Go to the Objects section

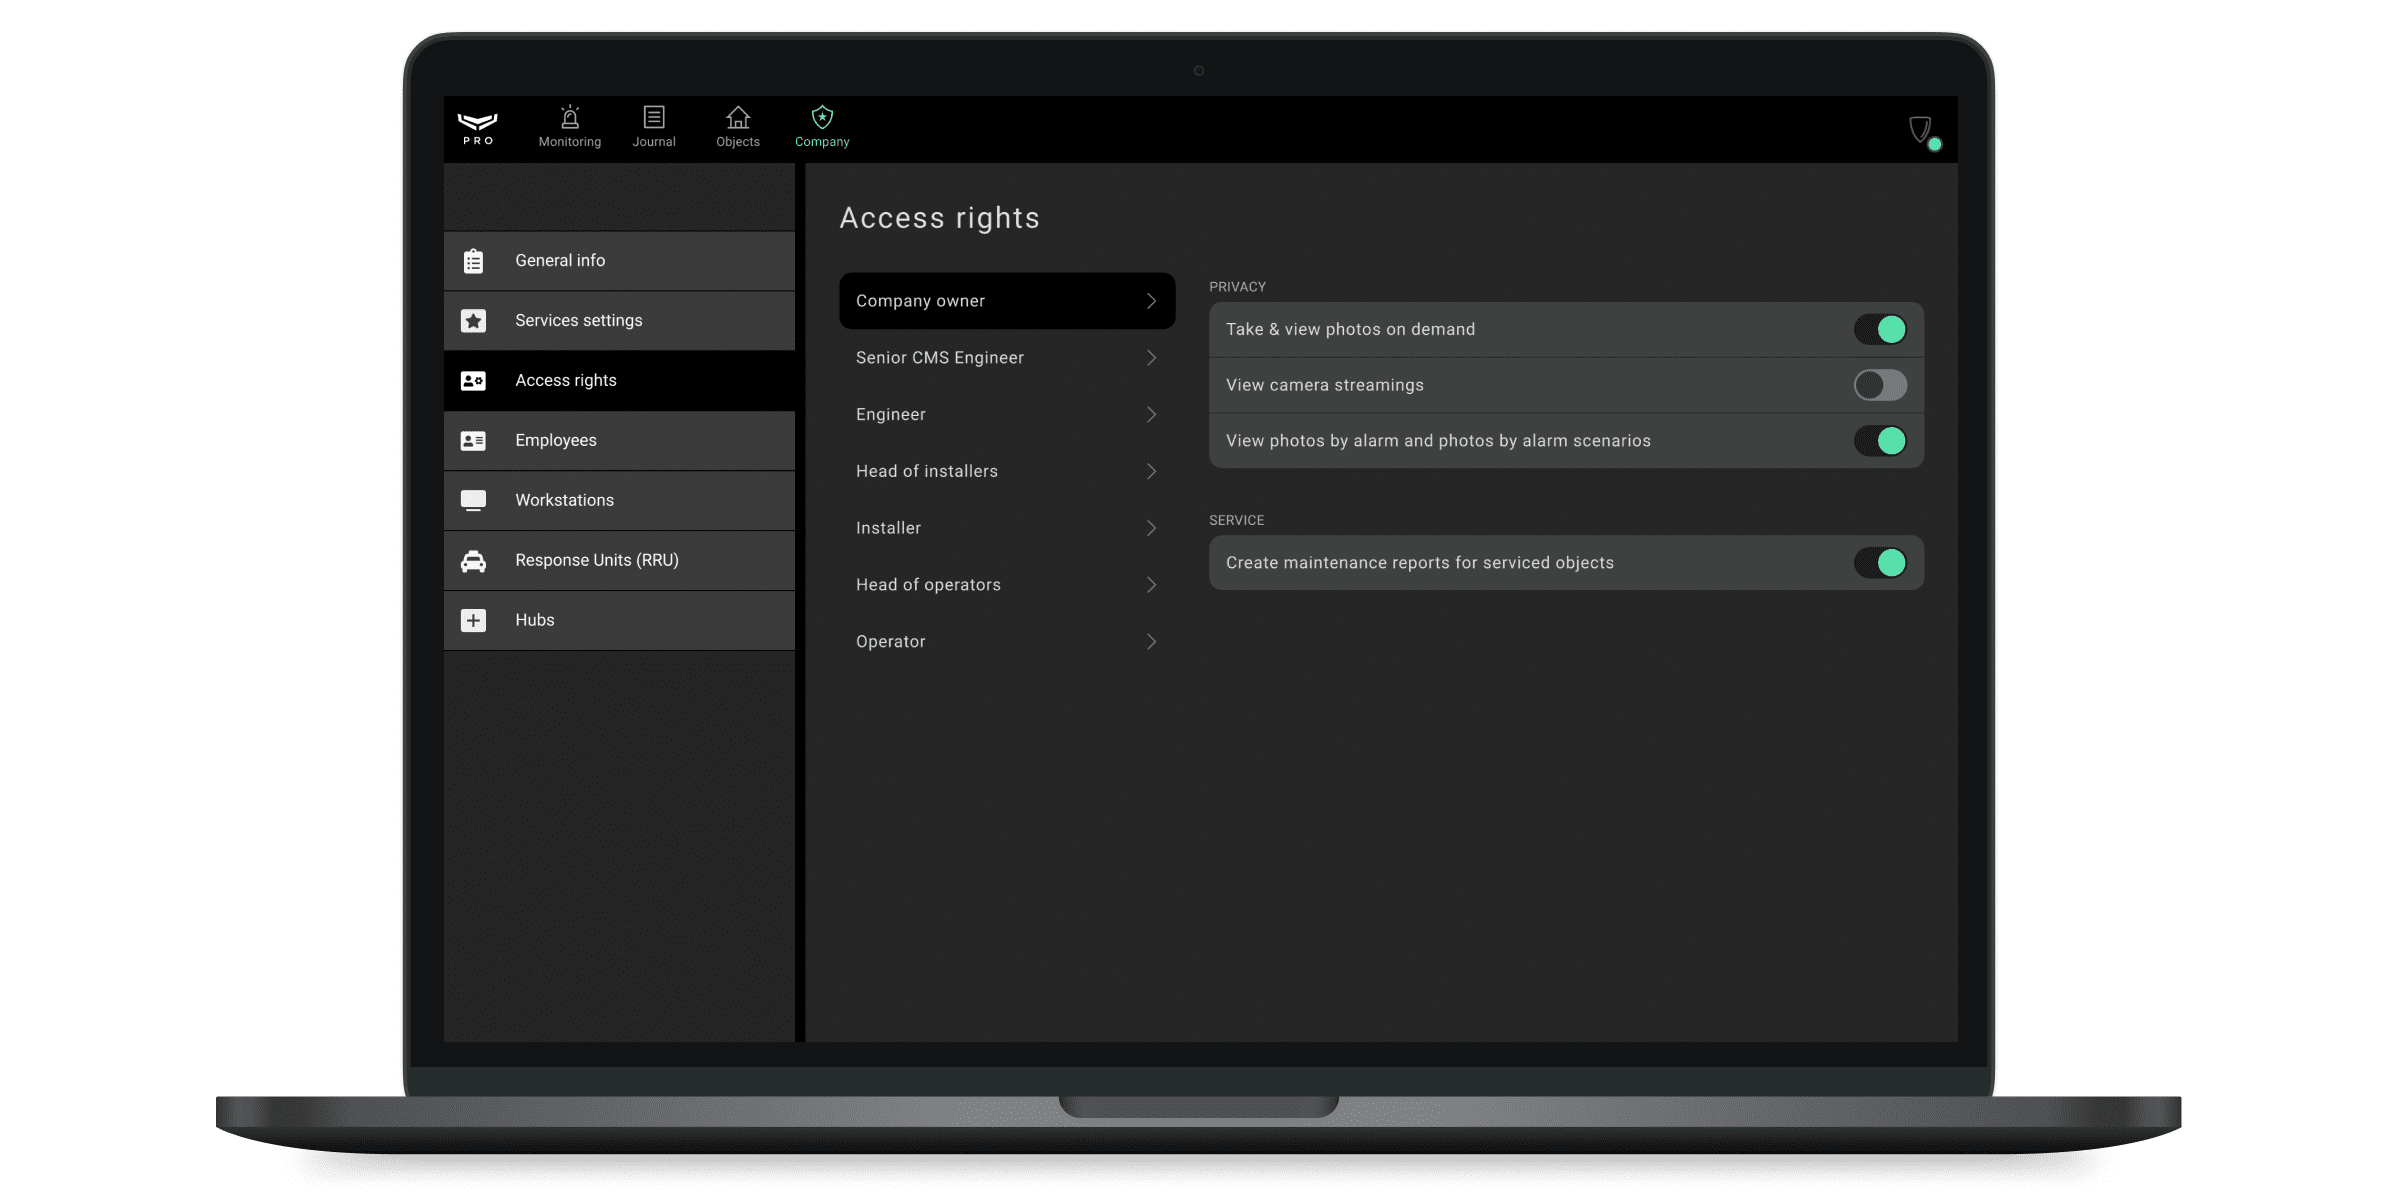coord(737,127)
